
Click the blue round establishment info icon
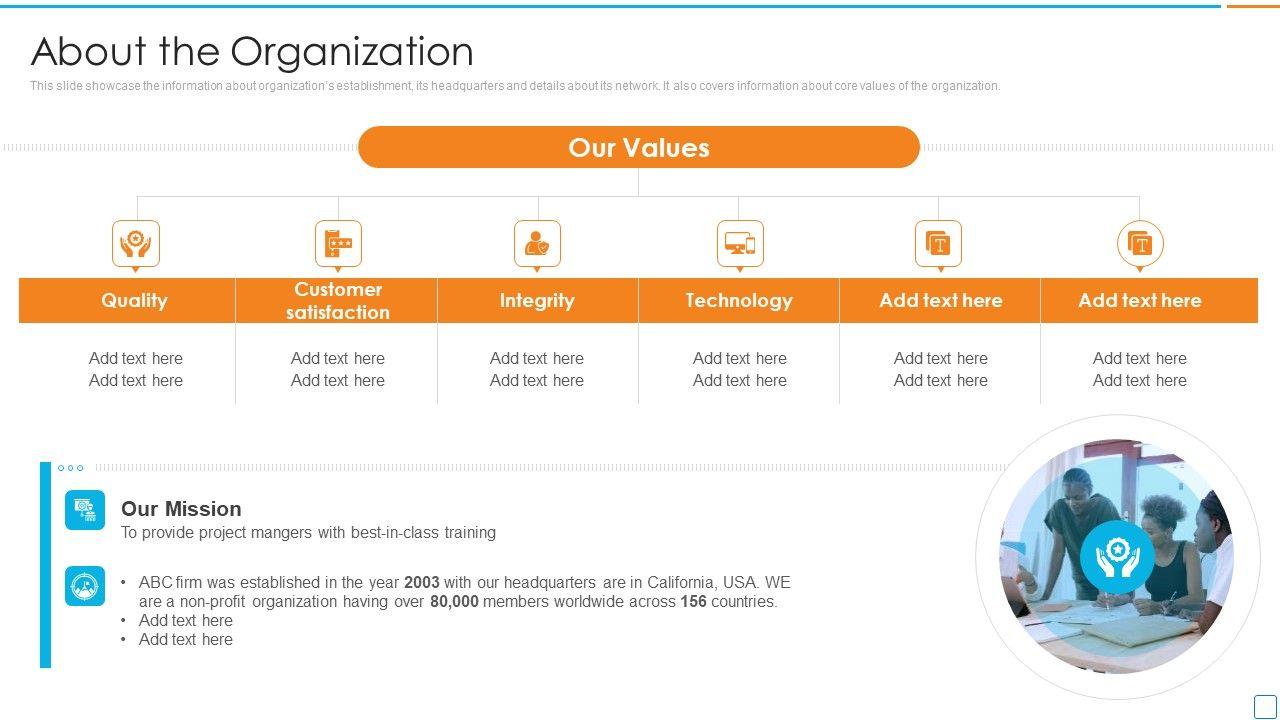pos(85,586)
